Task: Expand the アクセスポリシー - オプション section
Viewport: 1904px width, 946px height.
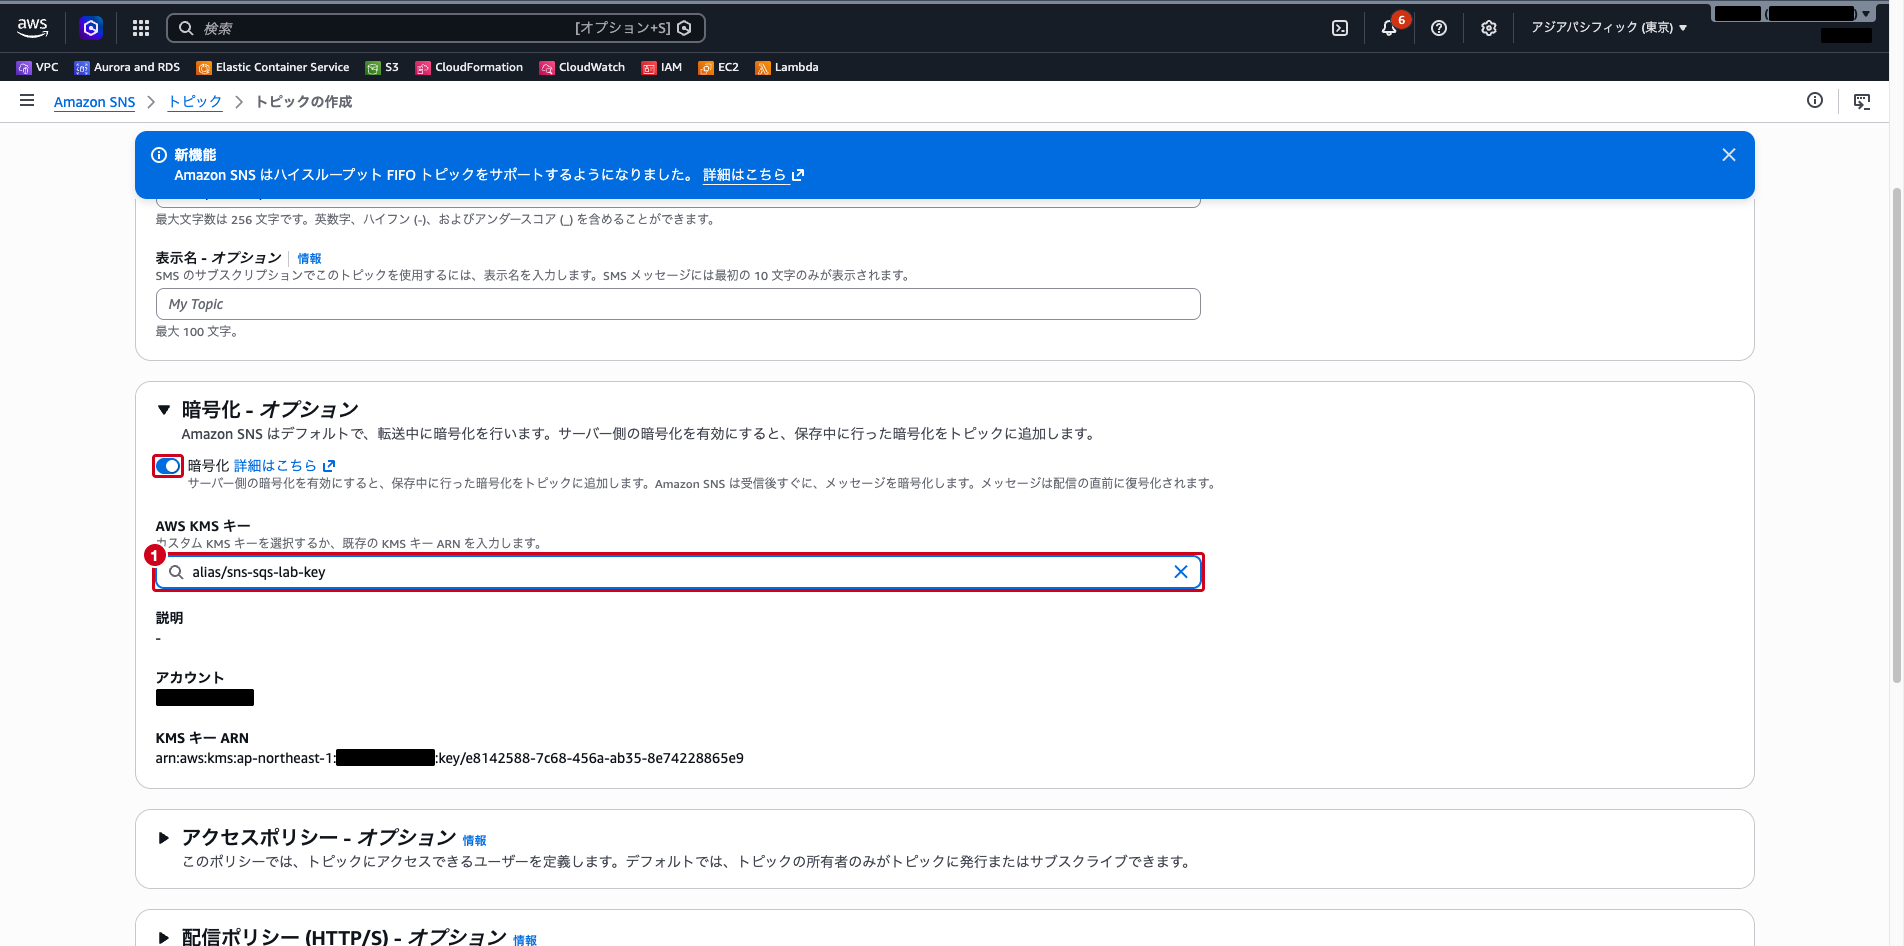Action: (164, 838)
